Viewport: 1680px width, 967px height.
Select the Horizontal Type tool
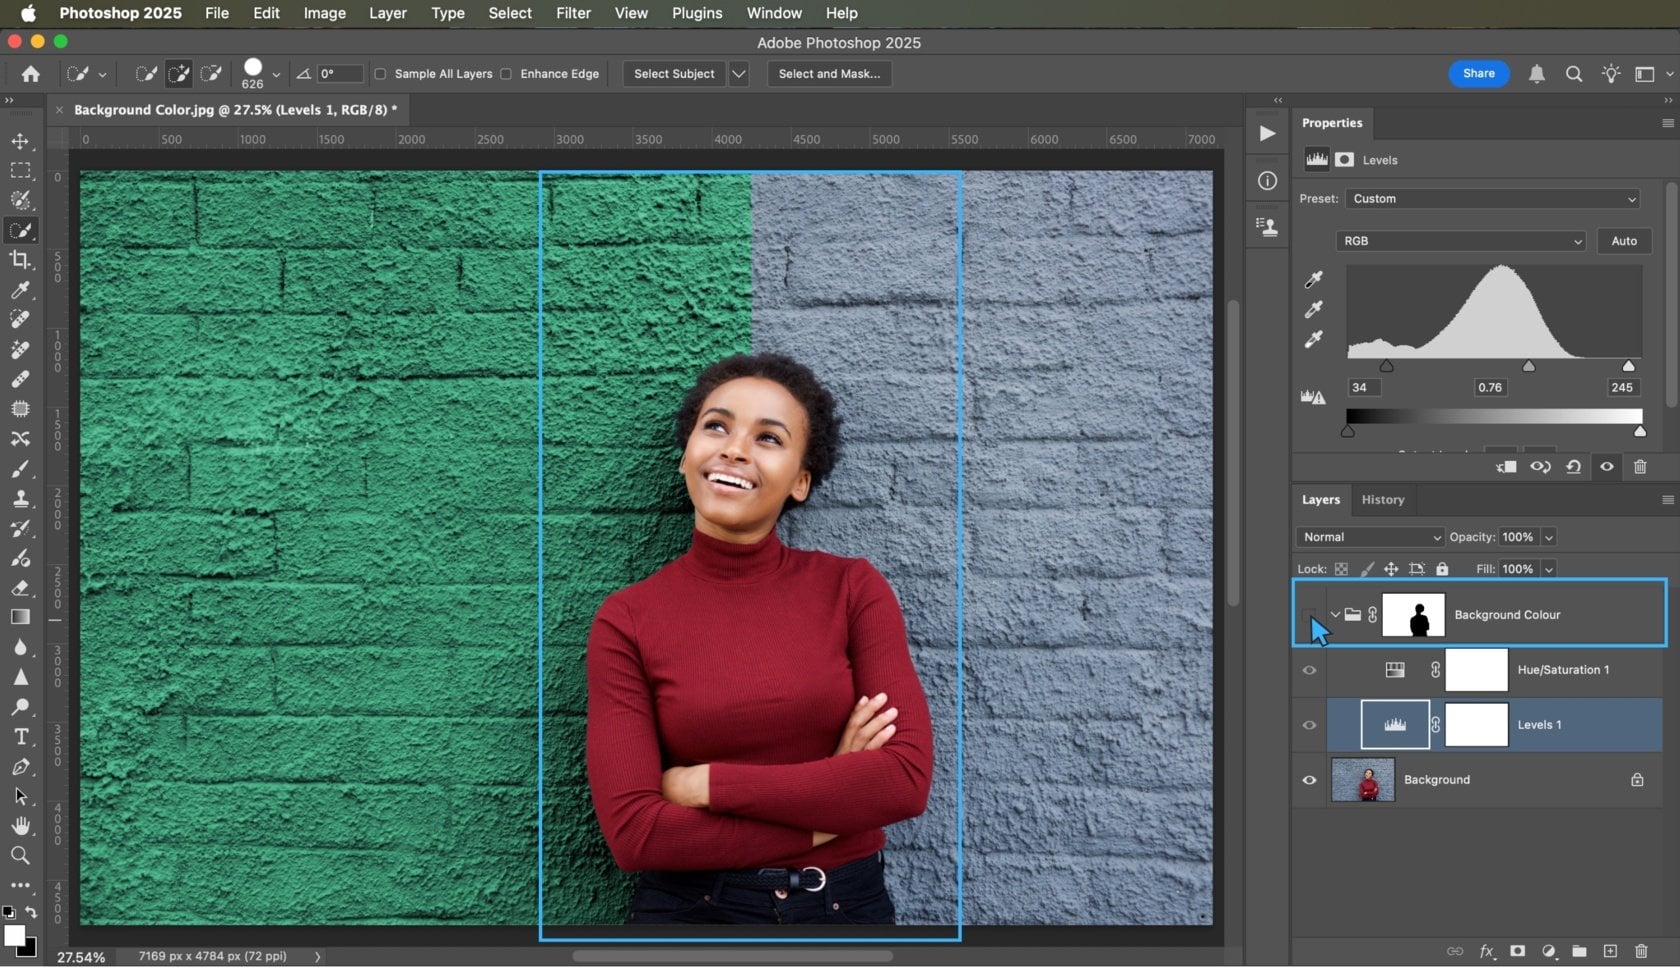21,737
